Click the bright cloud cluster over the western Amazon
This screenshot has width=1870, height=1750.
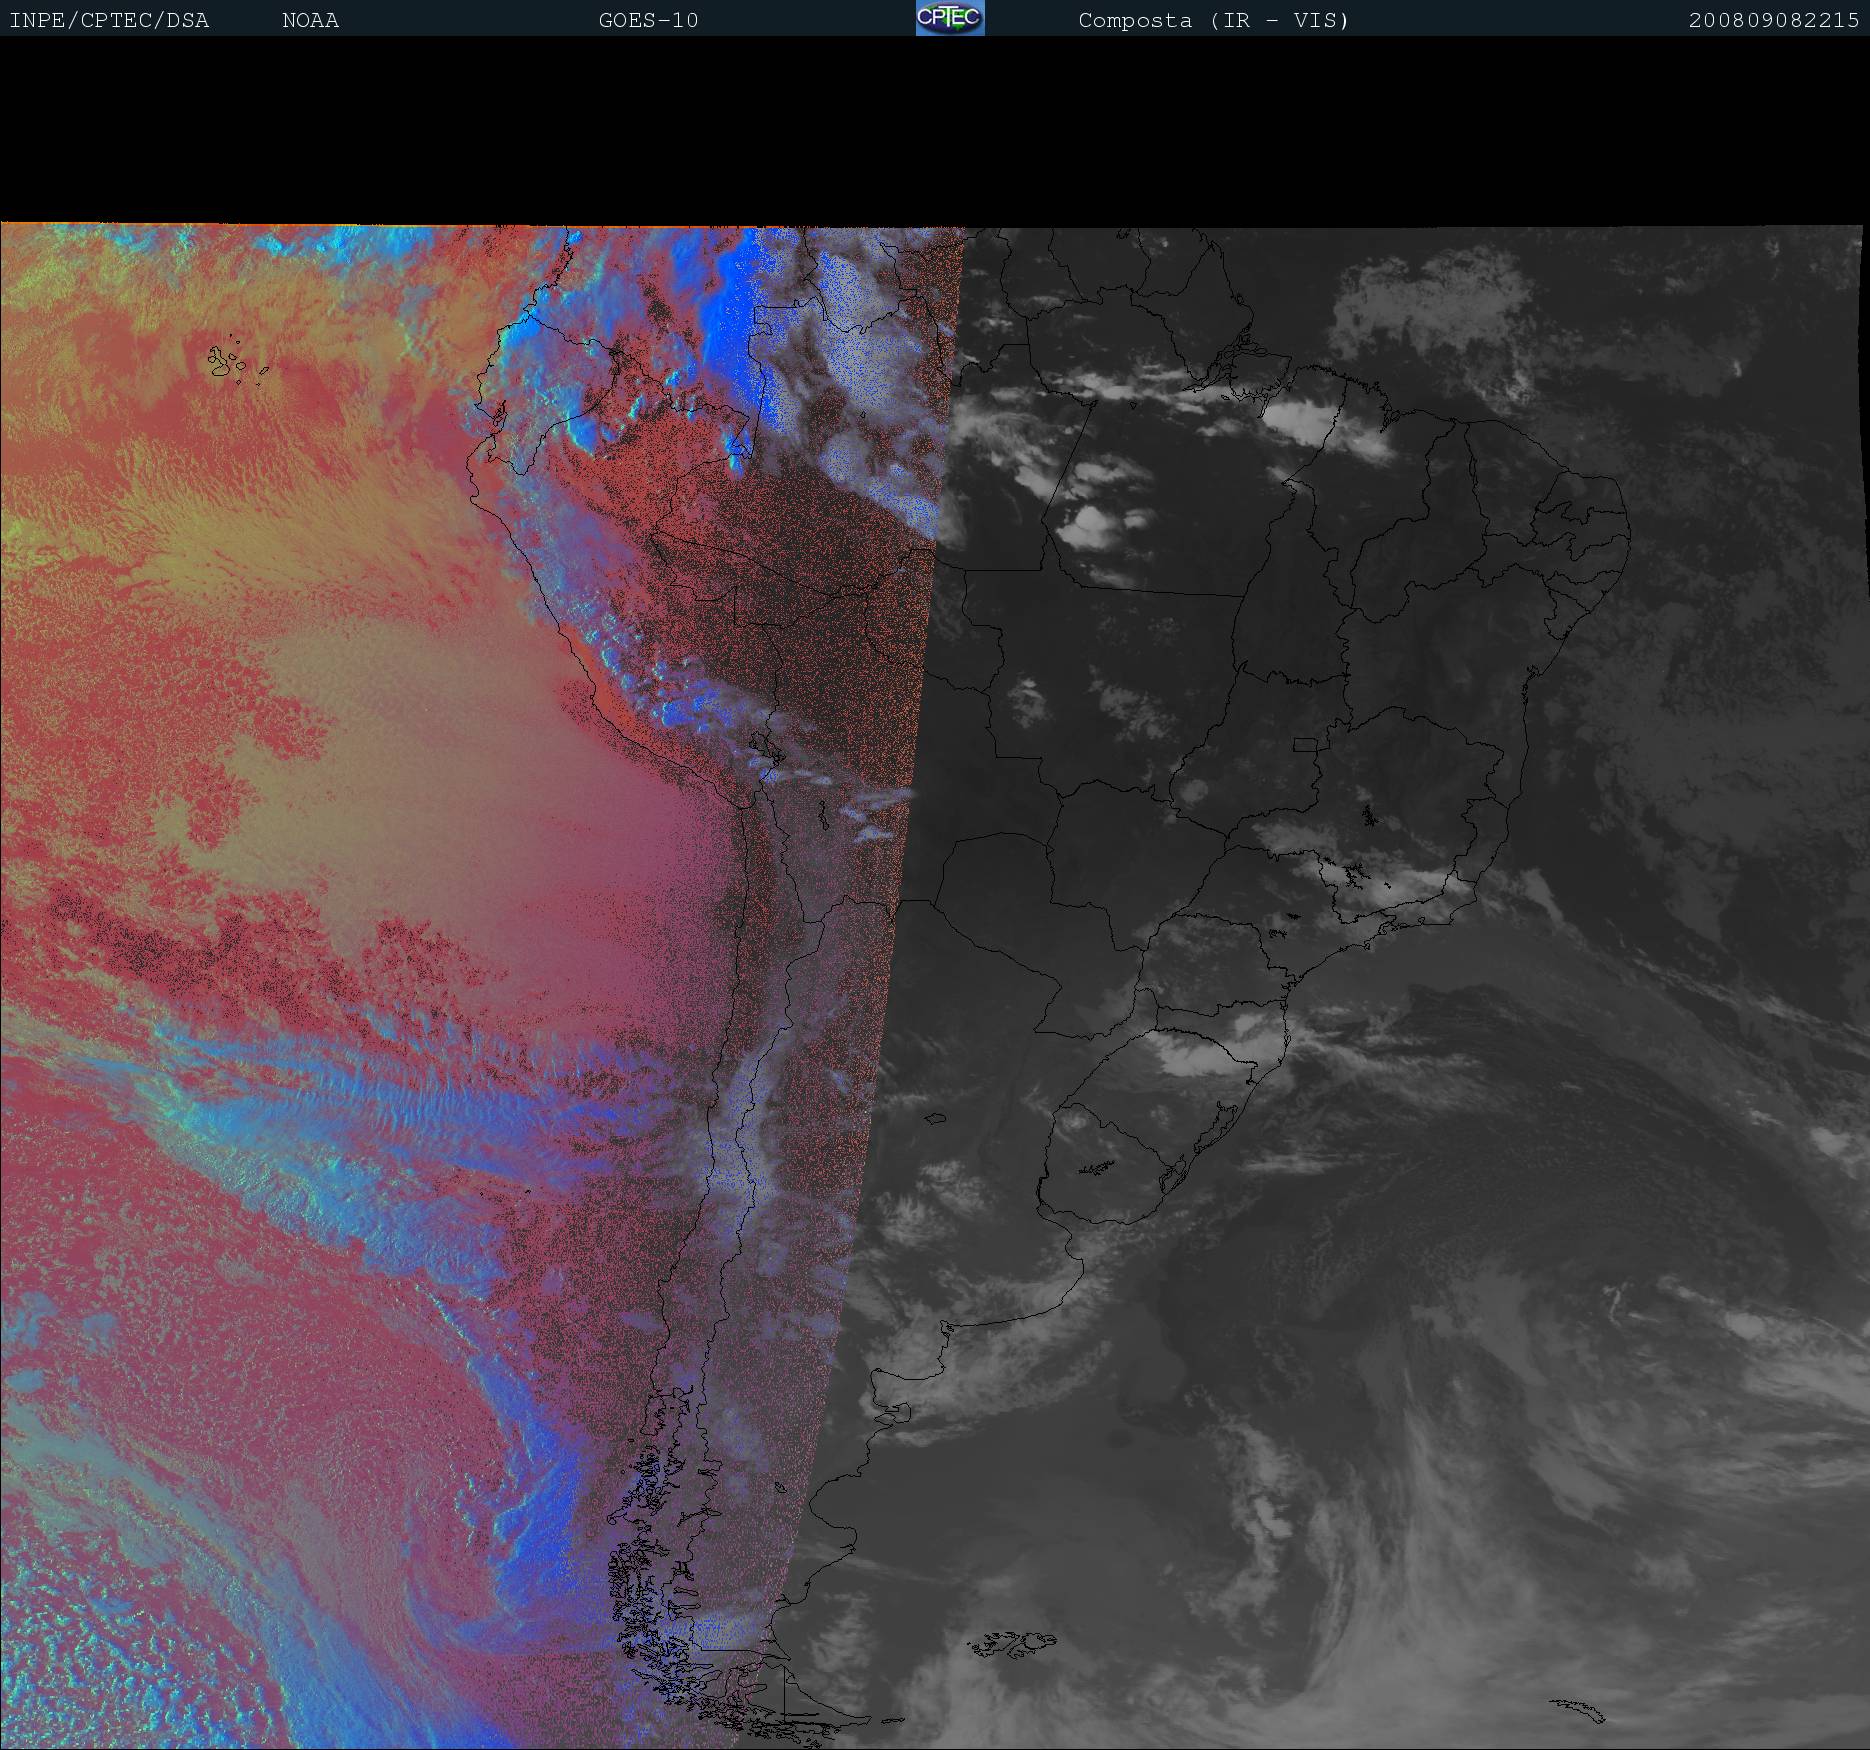pyautogui.click(x=1100, y=525)
